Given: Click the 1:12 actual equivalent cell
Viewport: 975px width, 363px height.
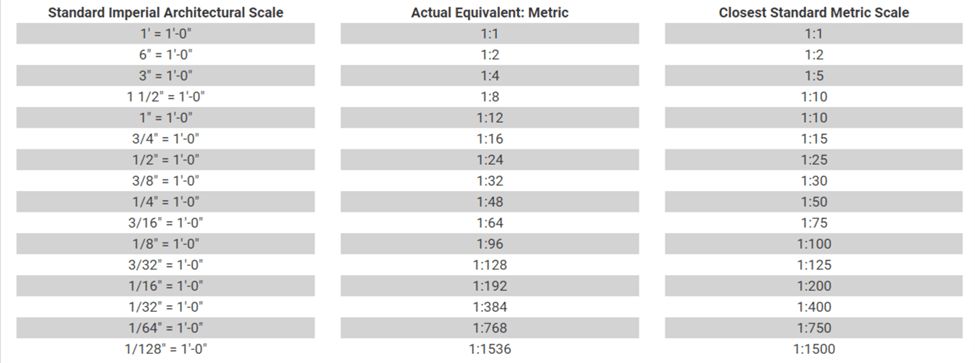Looking at the screenshot, I should pyautogui.click(x=489, y=118).
